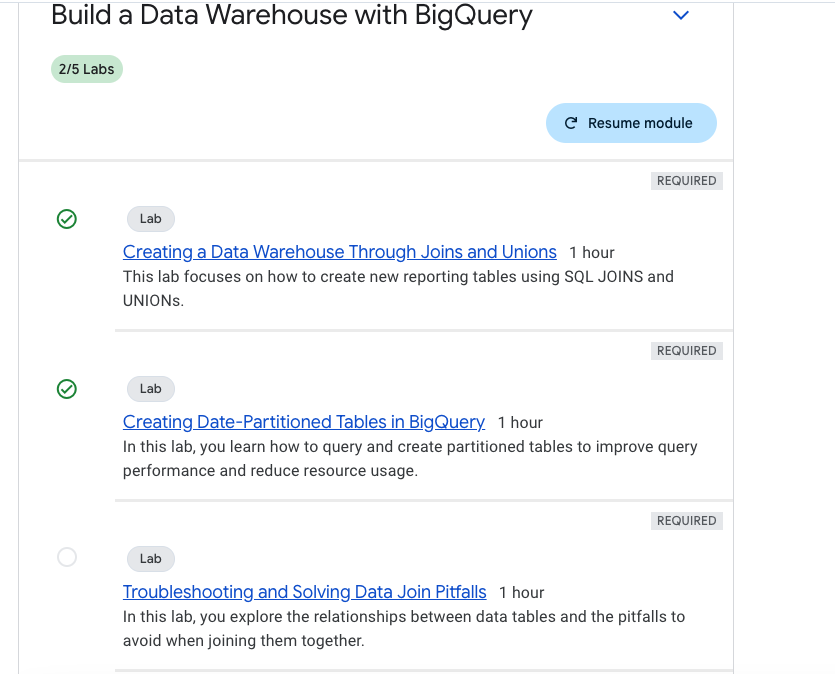Select the REQUIRED label on the first lab

686,180
